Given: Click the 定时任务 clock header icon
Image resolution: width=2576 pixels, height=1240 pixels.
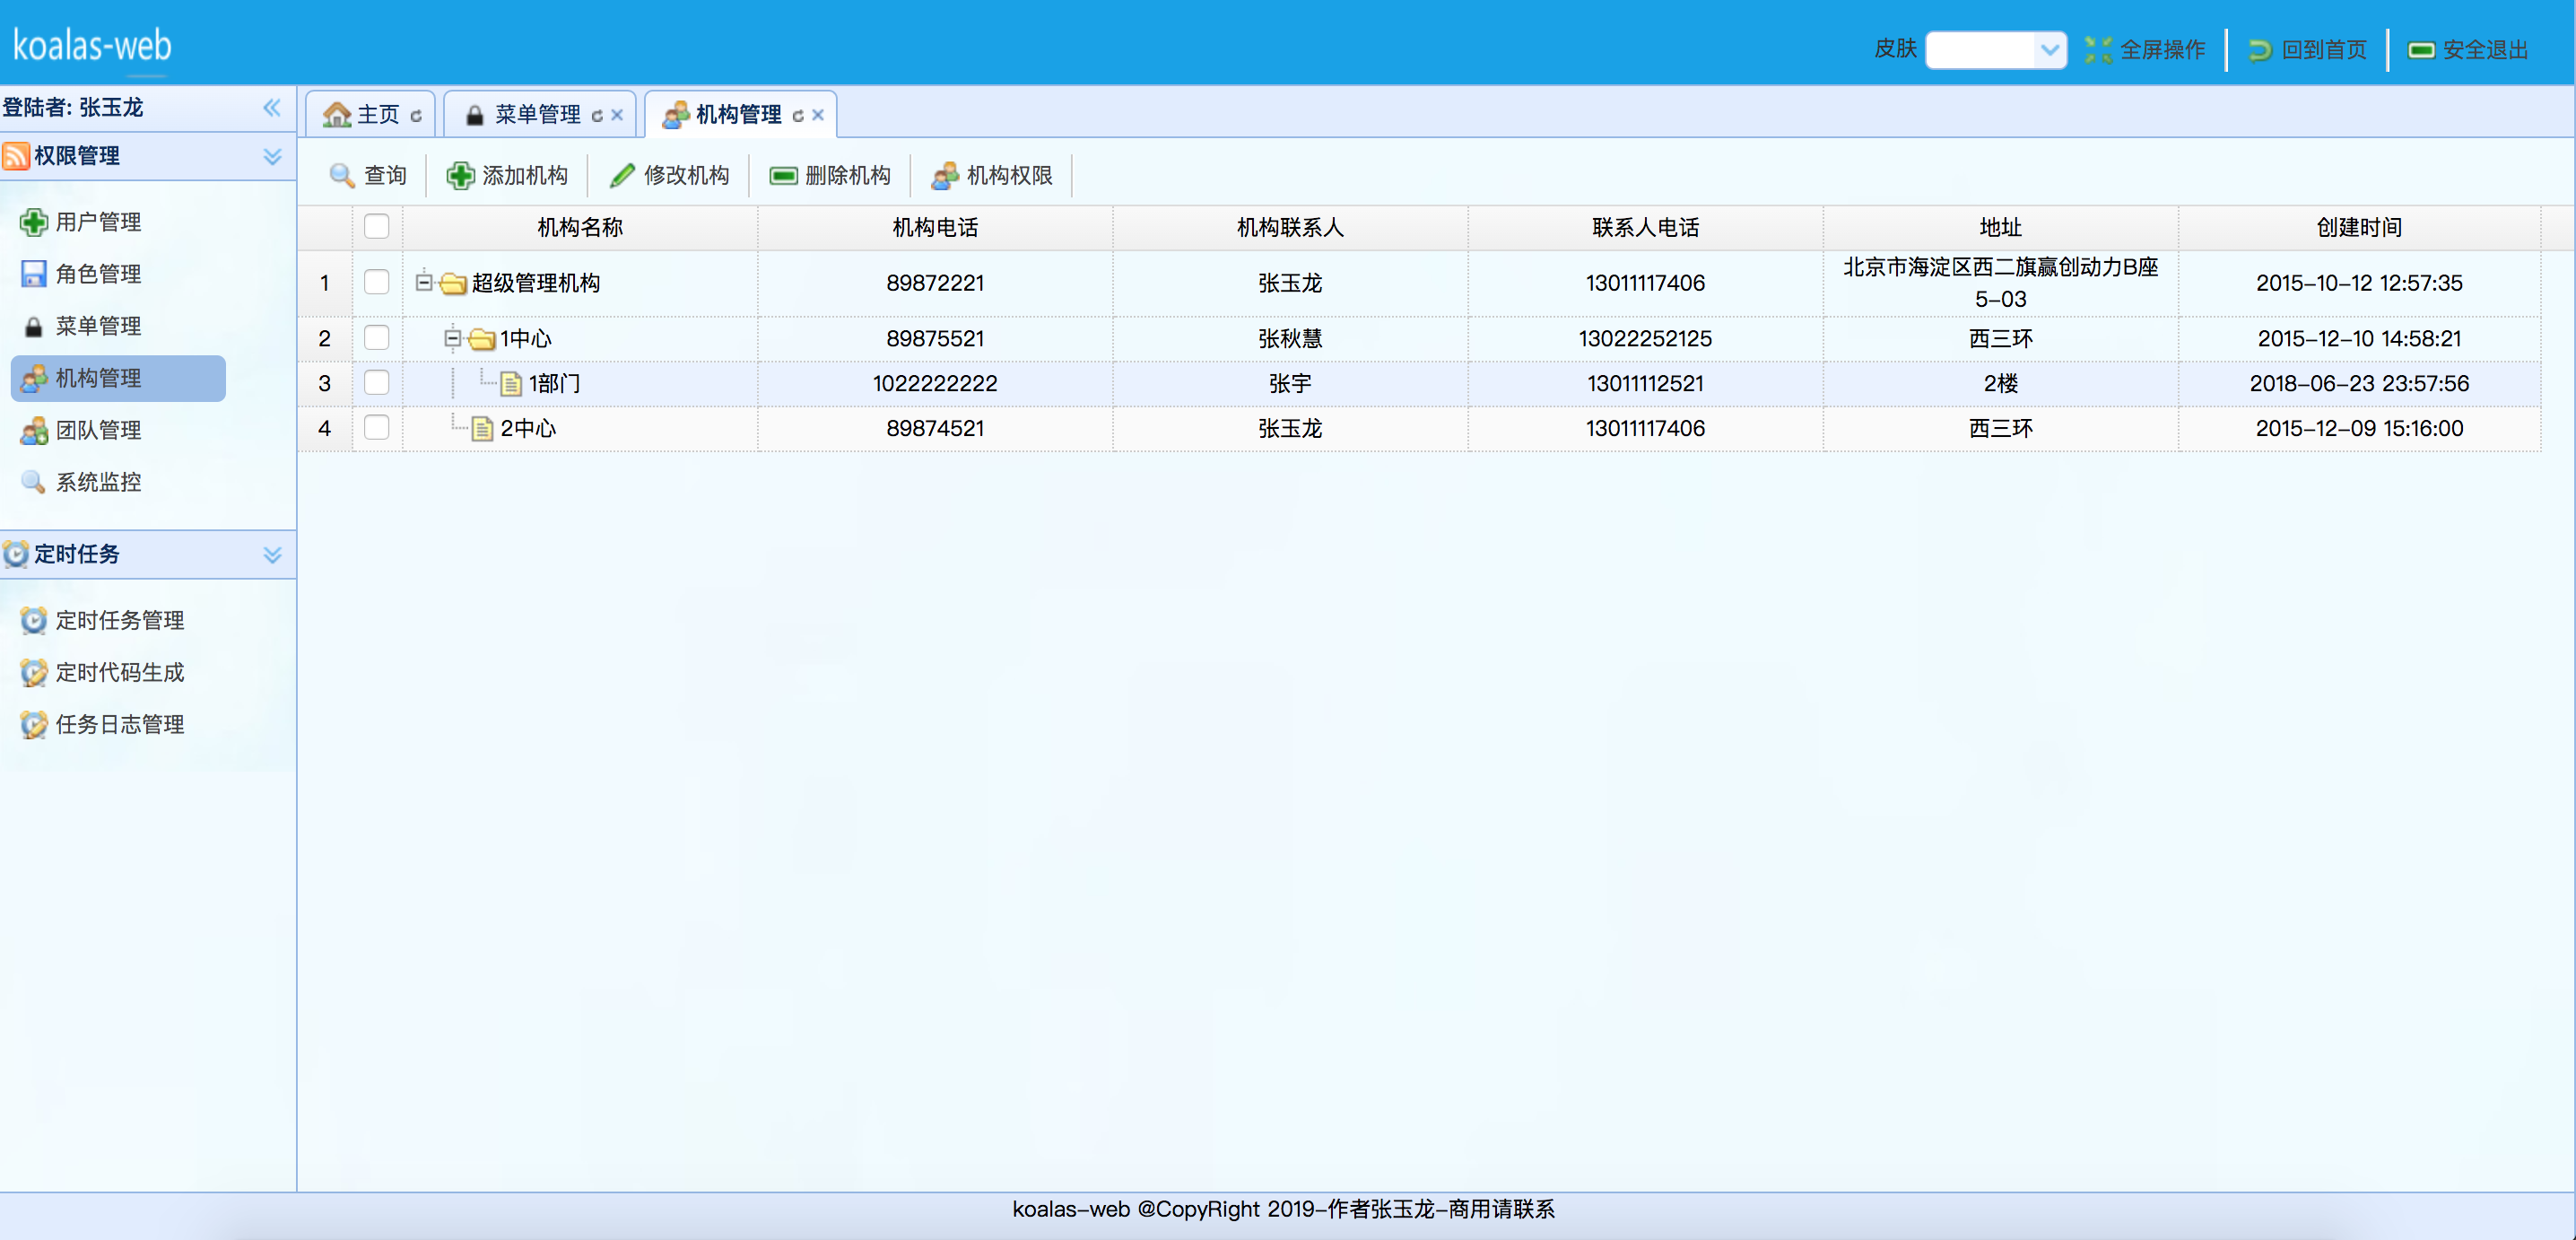Looking at the screenshot, I should 16,554.
